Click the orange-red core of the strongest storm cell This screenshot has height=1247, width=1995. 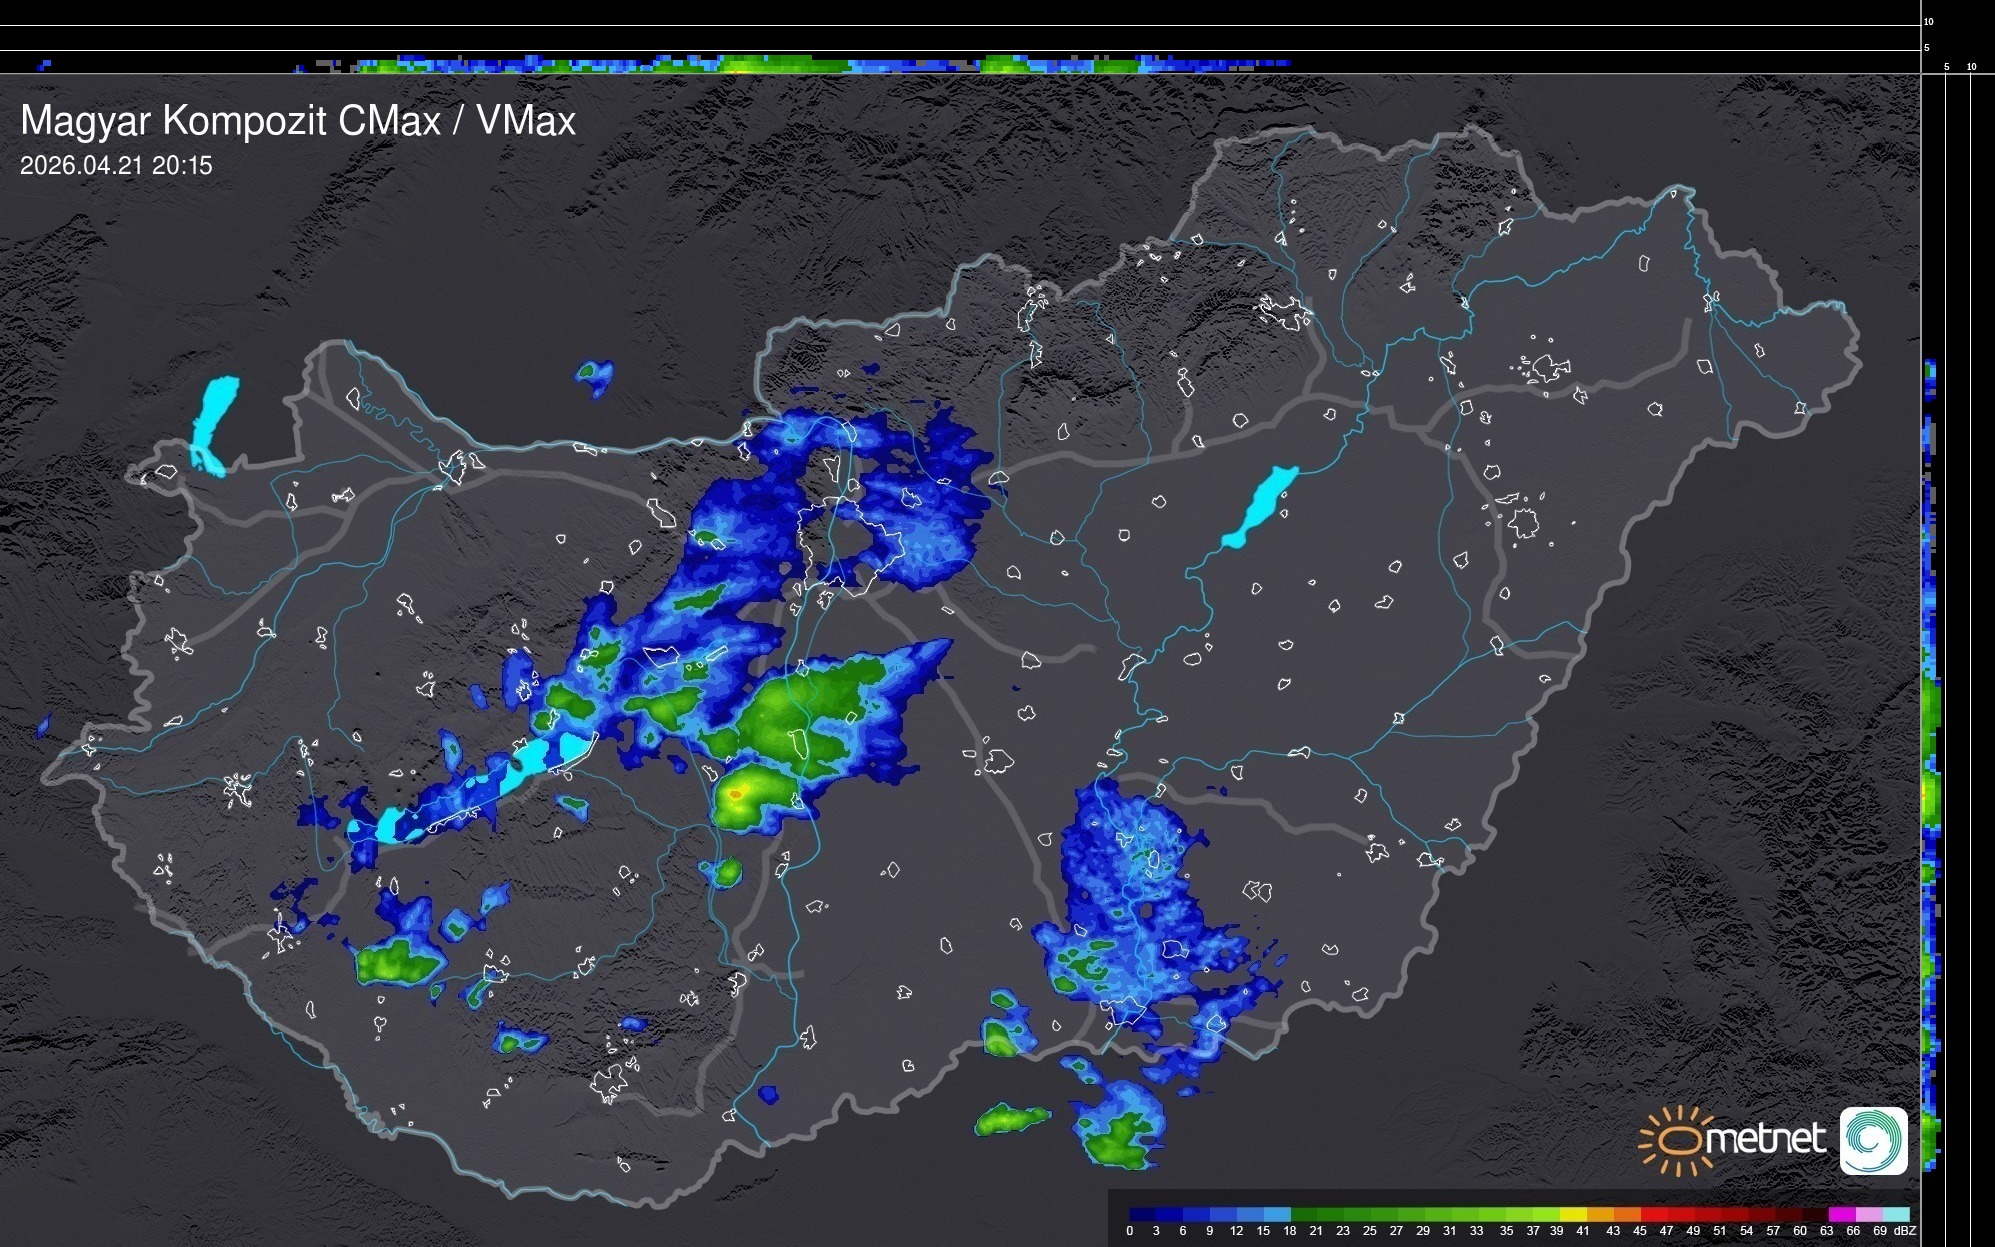click(735, 794)
